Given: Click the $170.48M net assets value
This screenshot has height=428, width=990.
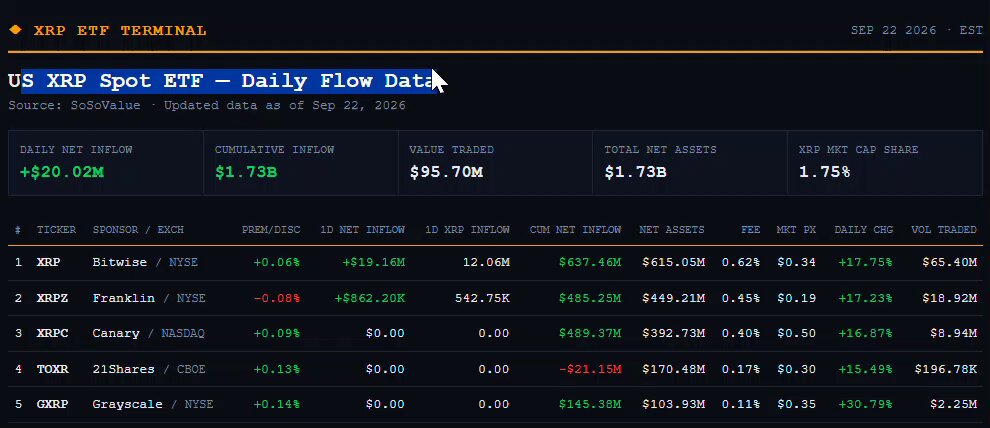Looking at the screenshot, I should pos(674,369).
